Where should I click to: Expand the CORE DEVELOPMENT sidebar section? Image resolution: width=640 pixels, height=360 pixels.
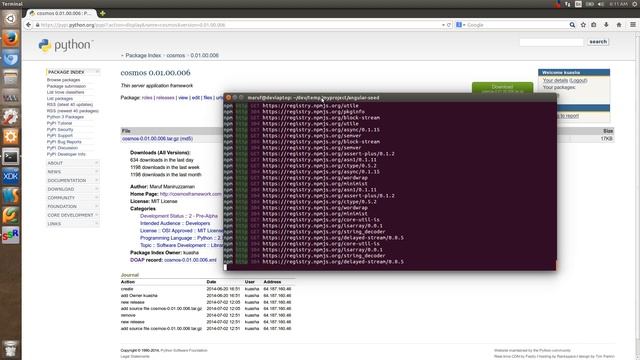[73, 215]
